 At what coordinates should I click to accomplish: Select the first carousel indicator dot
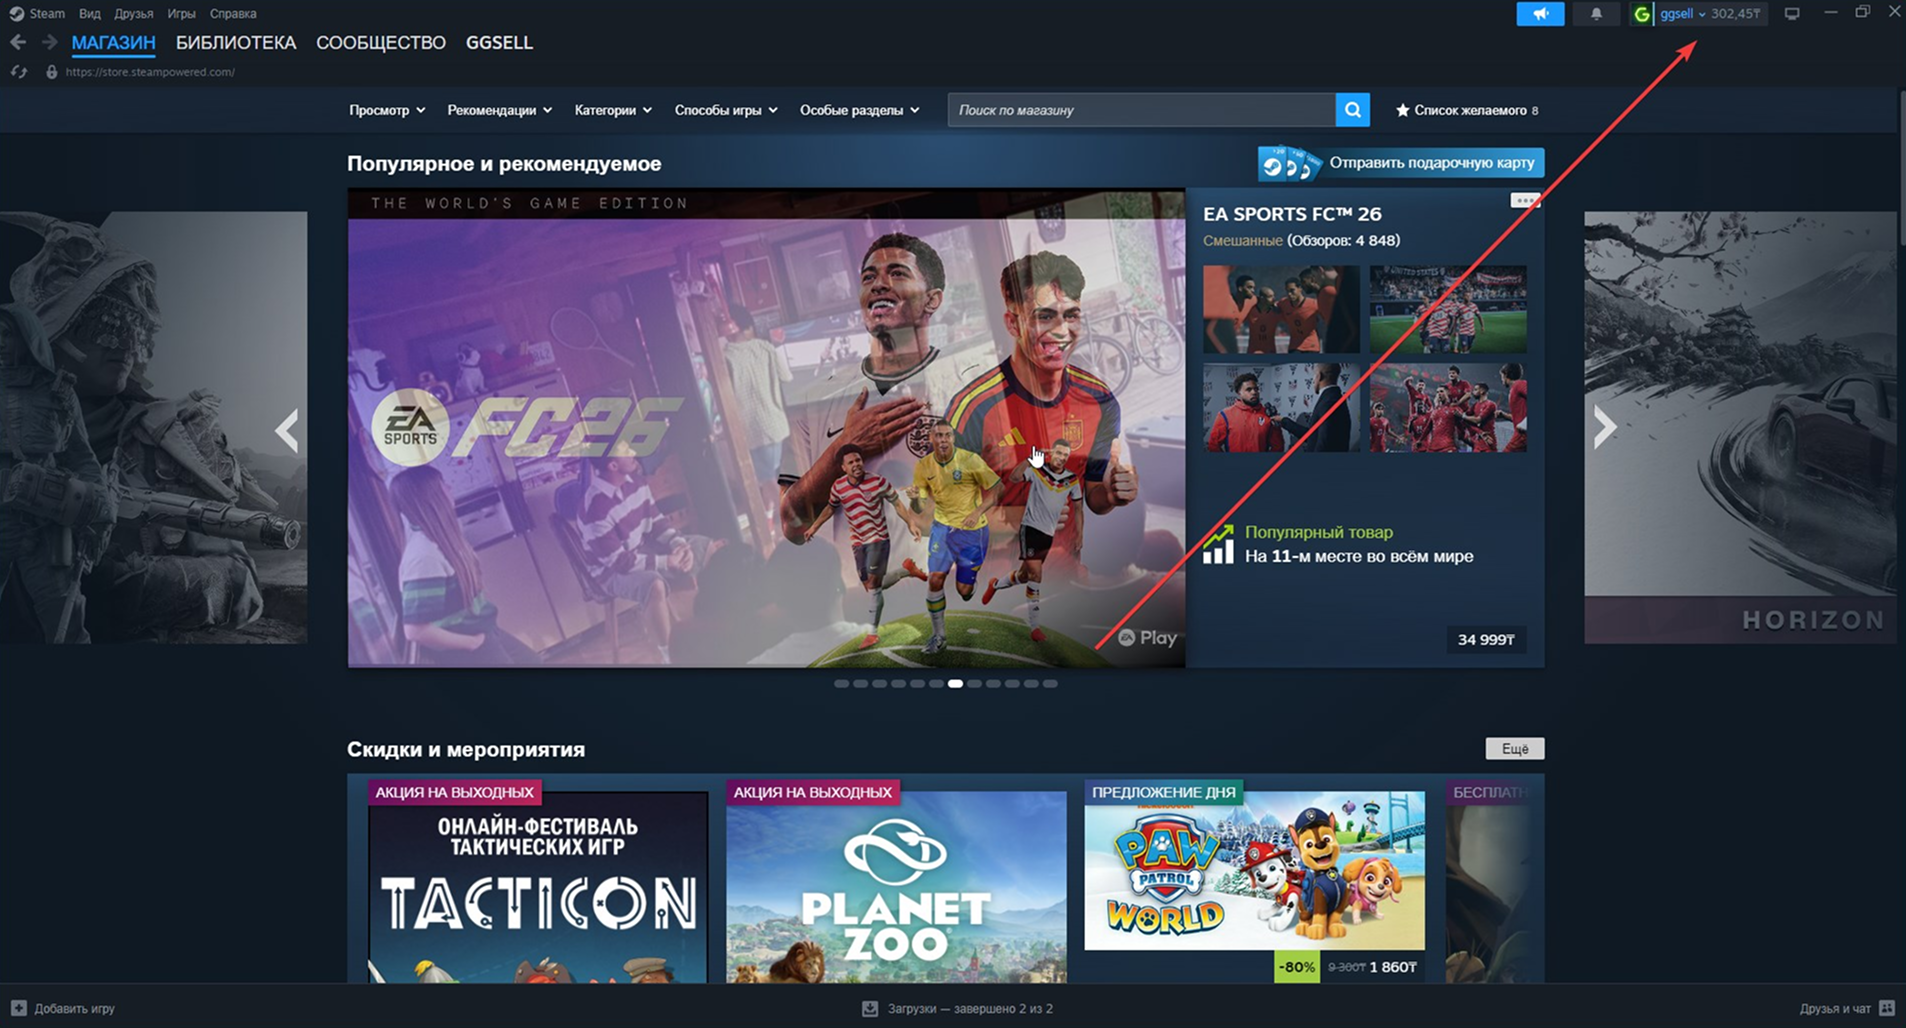841,684
